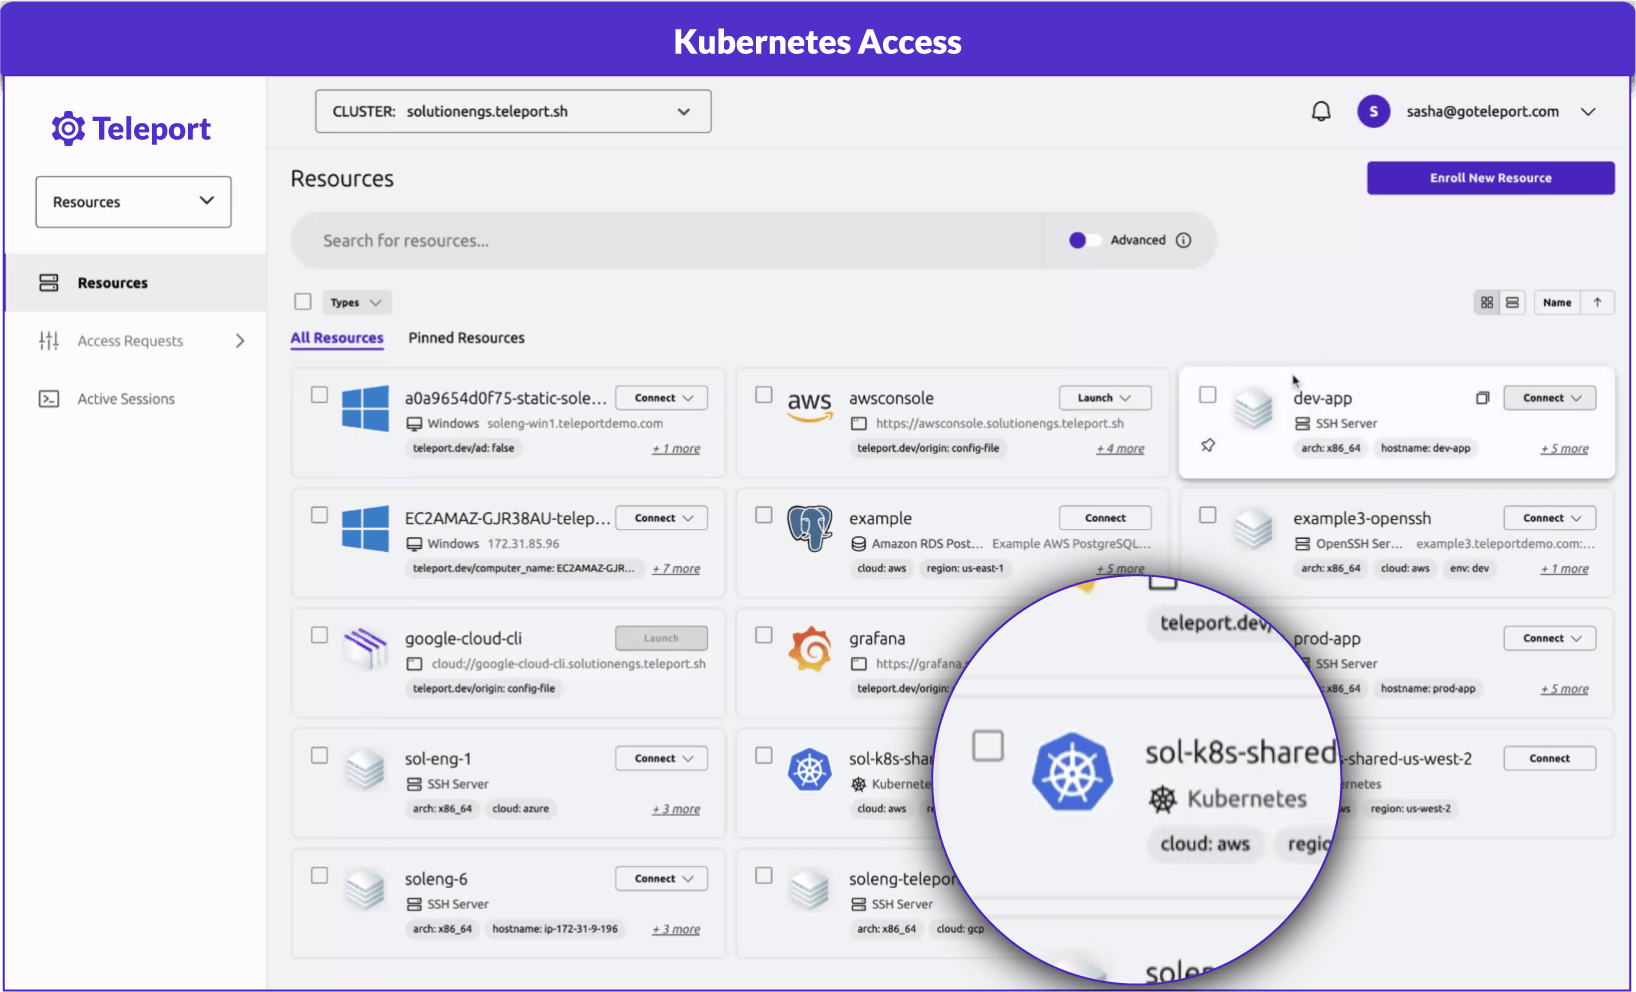Click the PostgreSQL elephant icon for example
1636x992 pixels.
tap(809, 528)
